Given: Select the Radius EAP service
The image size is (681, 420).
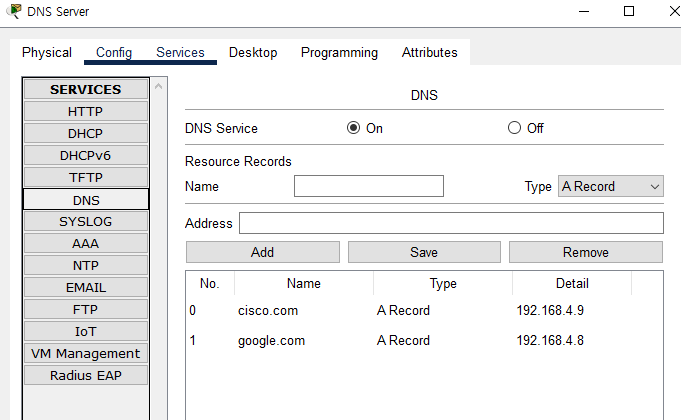Looking at the screenshot, I should [86, 375].
